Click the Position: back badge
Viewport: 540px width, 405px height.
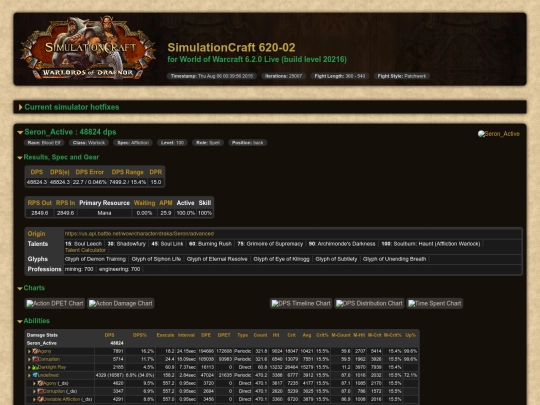(x=247, y=143)
